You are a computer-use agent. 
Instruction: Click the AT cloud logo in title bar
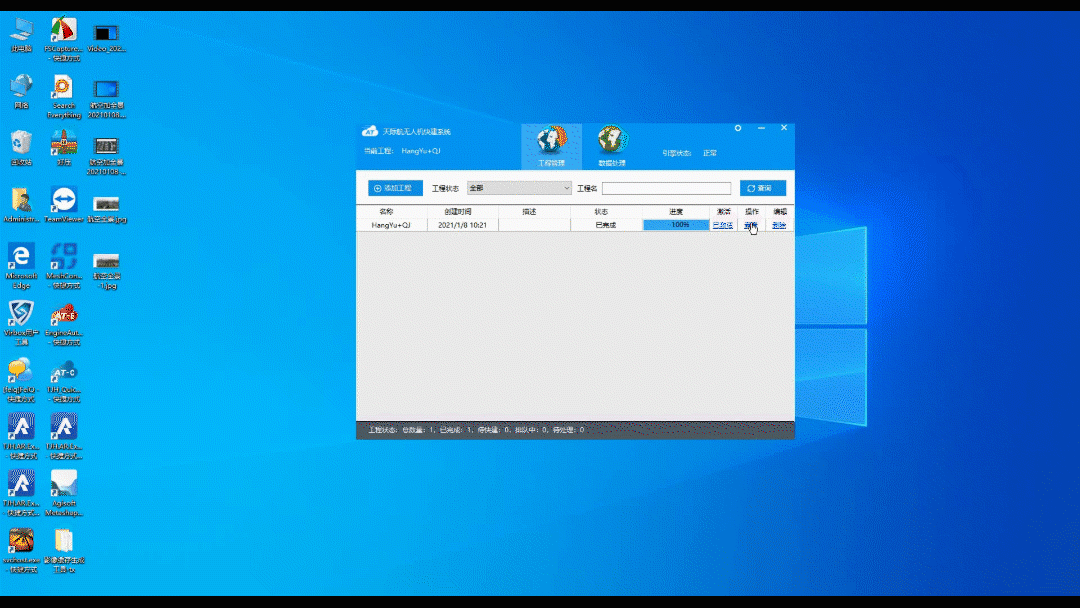369,132
